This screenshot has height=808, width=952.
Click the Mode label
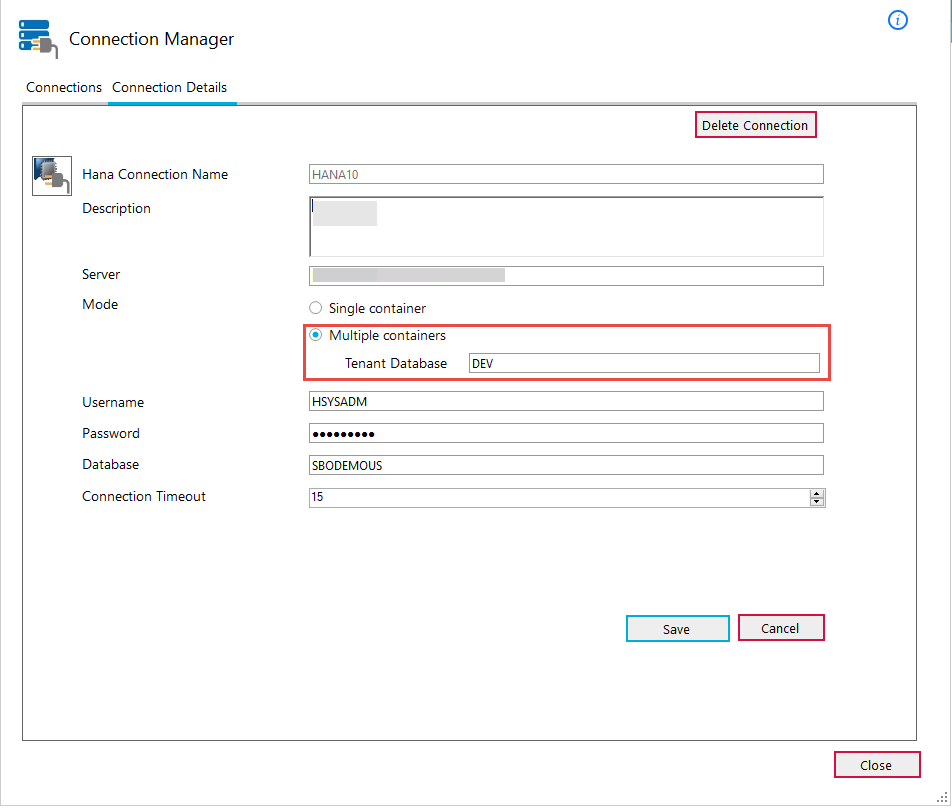(x=100, y=304)
